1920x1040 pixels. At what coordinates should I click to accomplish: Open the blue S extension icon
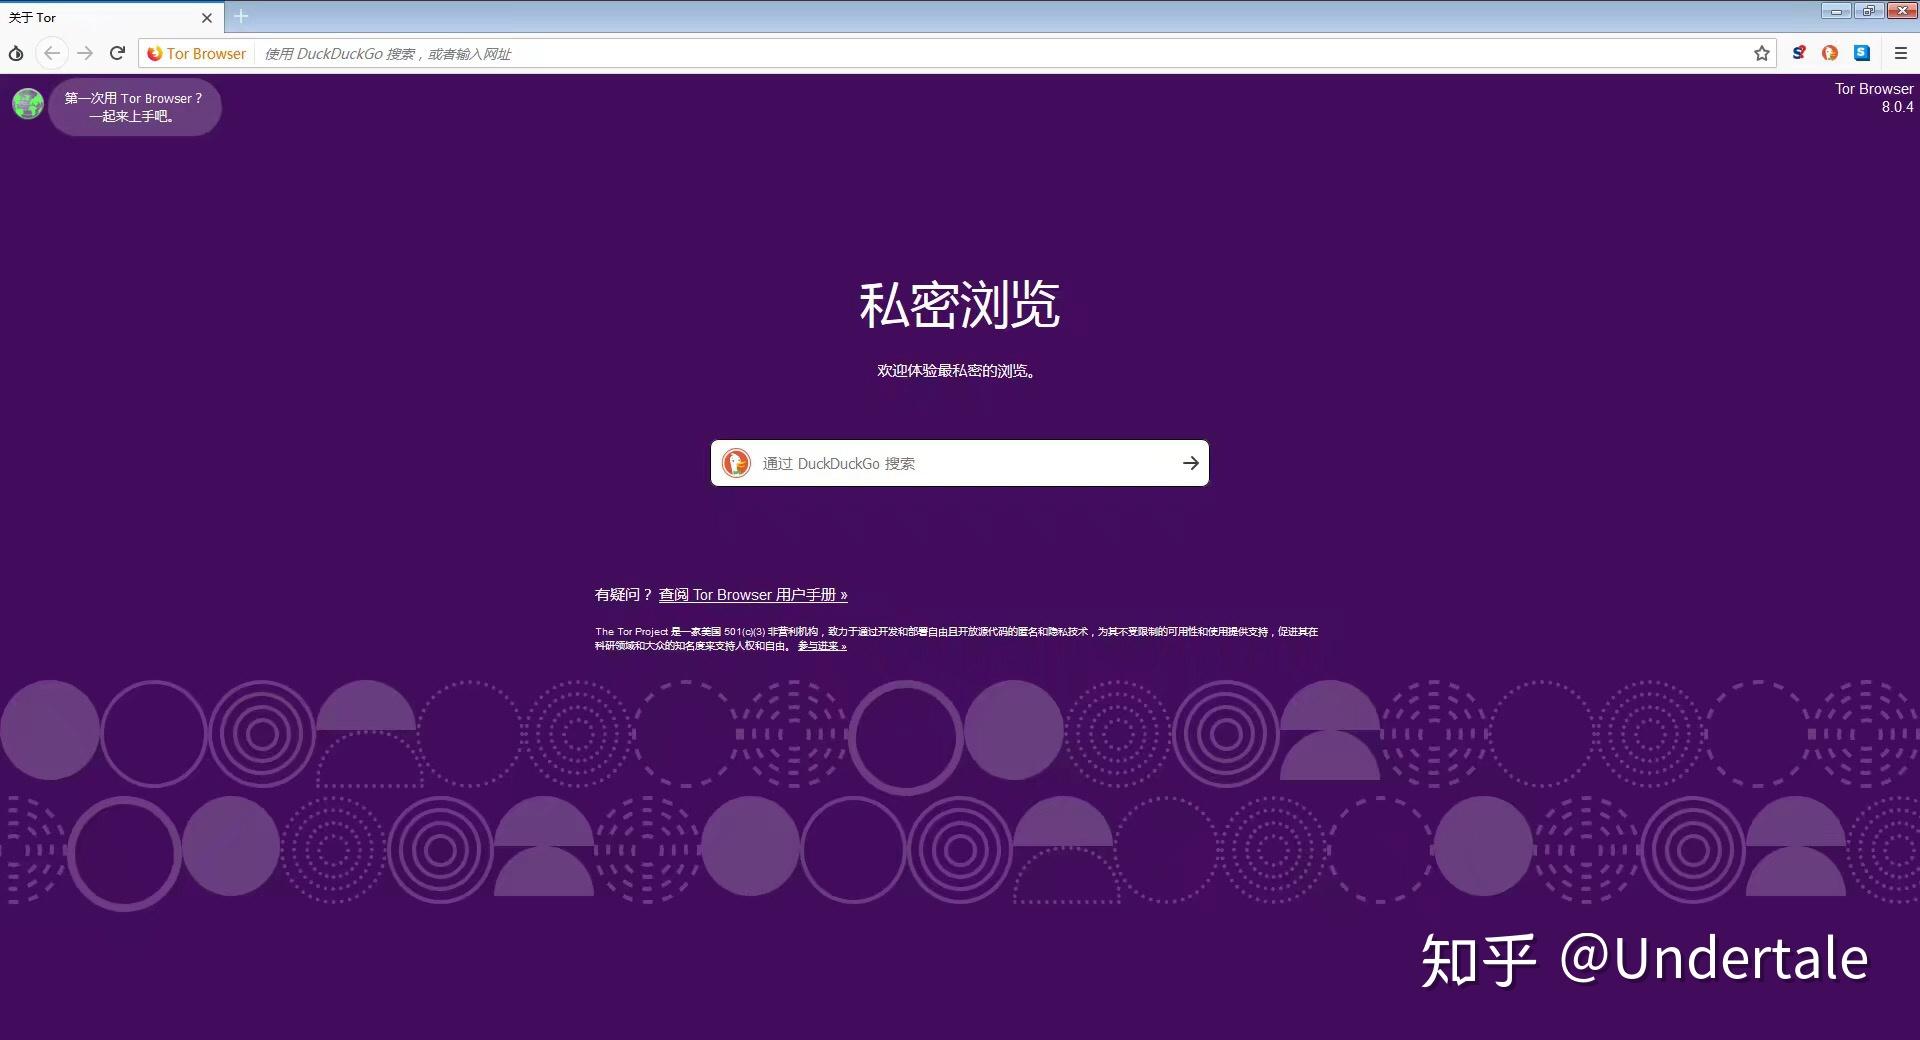click(1862, 53)
